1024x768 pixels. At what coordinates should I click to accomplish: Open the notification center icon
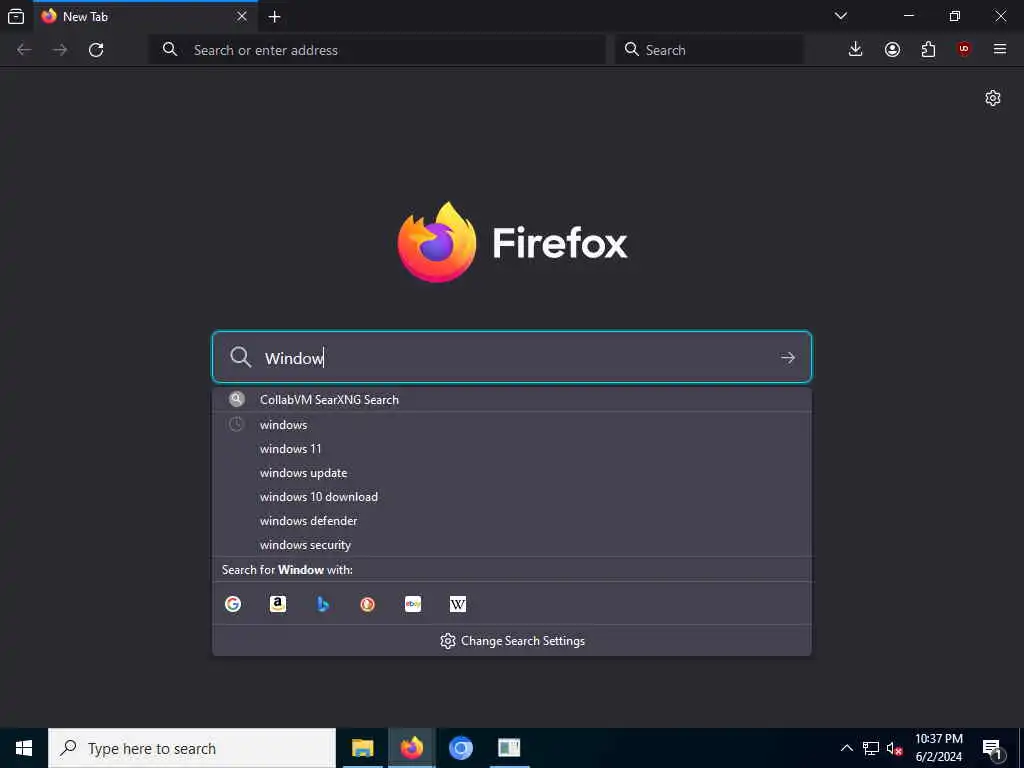tap(993, 749)
